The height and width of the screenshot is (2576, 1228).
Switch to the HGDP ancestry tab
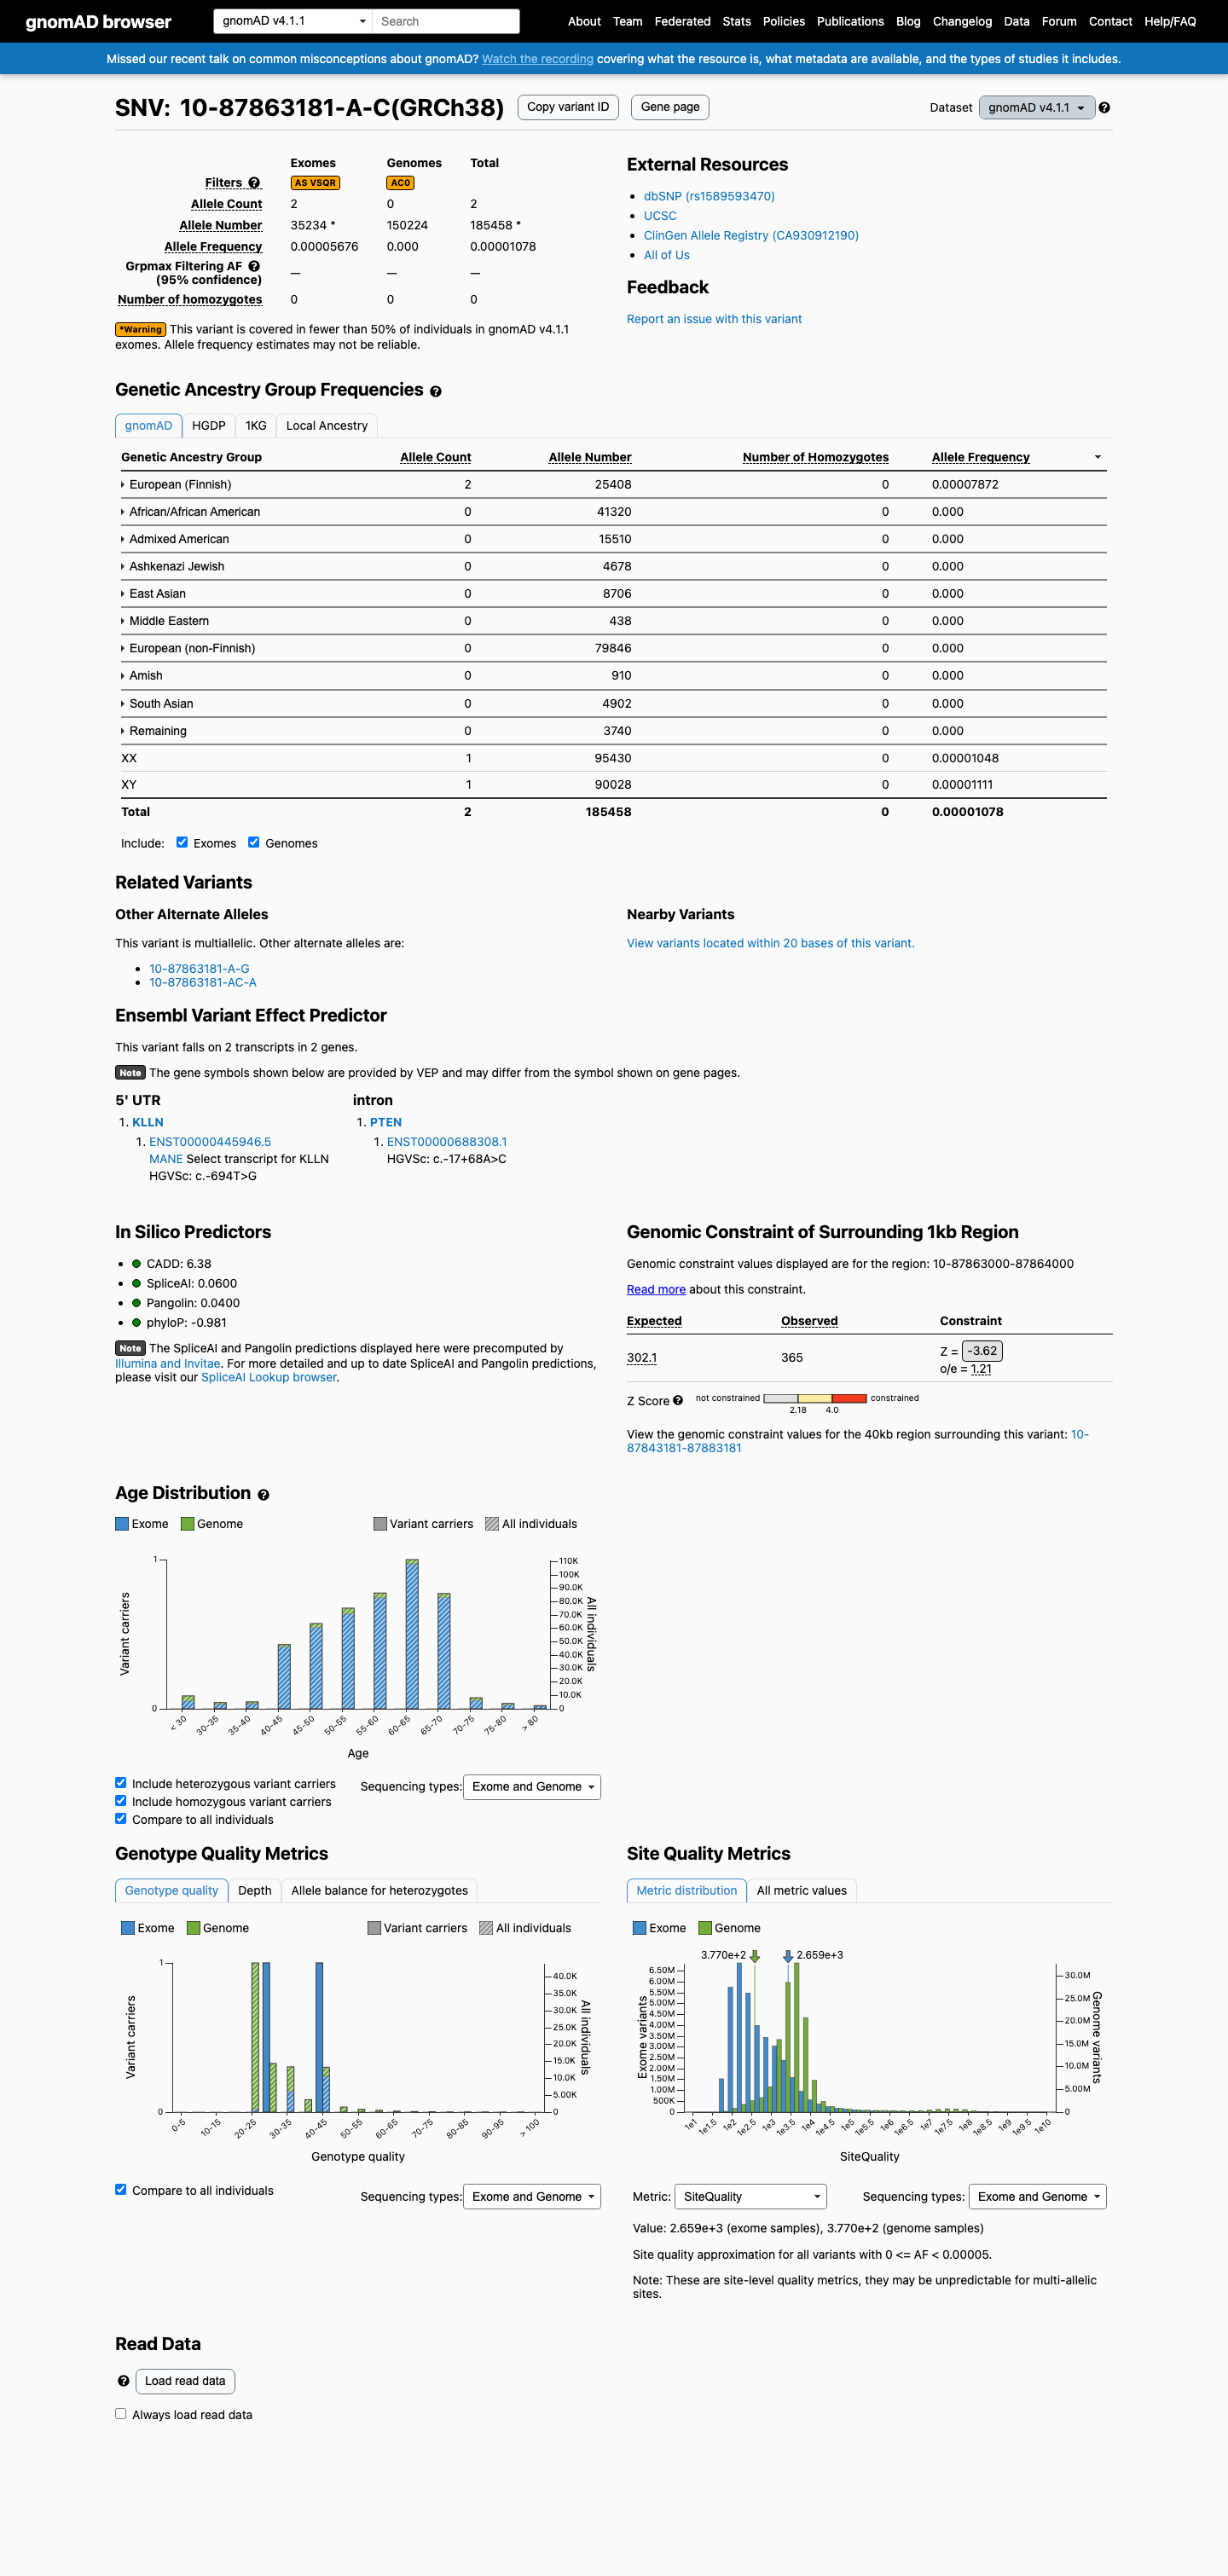pos(209,426)
